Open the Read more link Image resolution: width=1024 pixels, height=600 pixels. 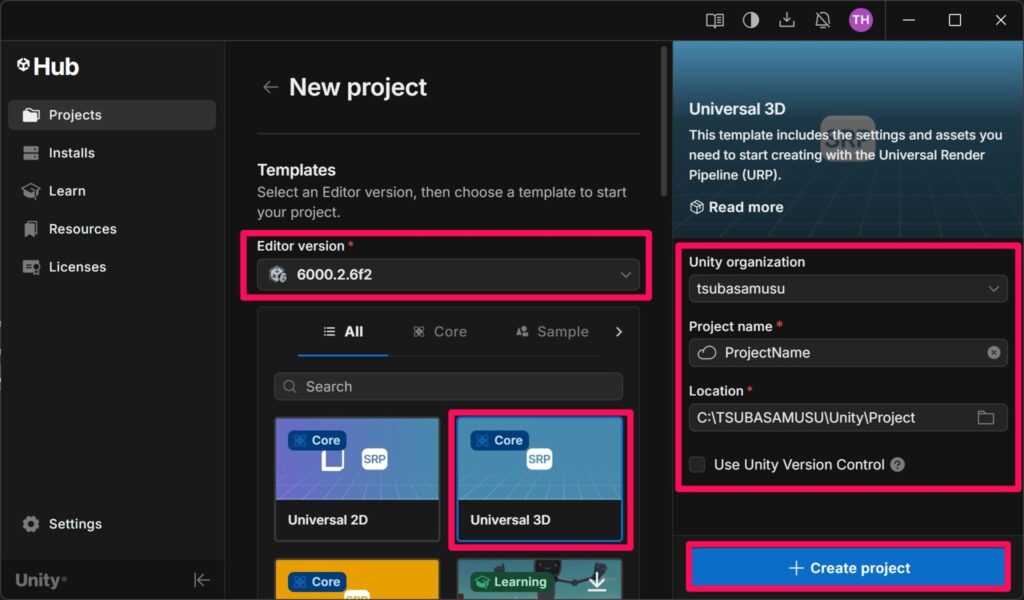click(736, 207)
